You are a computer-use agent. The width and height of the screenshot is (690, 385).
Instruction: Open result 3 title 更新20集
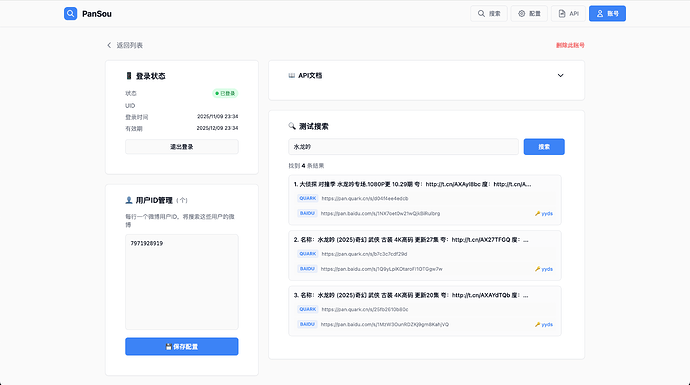(x=411, y=295)
